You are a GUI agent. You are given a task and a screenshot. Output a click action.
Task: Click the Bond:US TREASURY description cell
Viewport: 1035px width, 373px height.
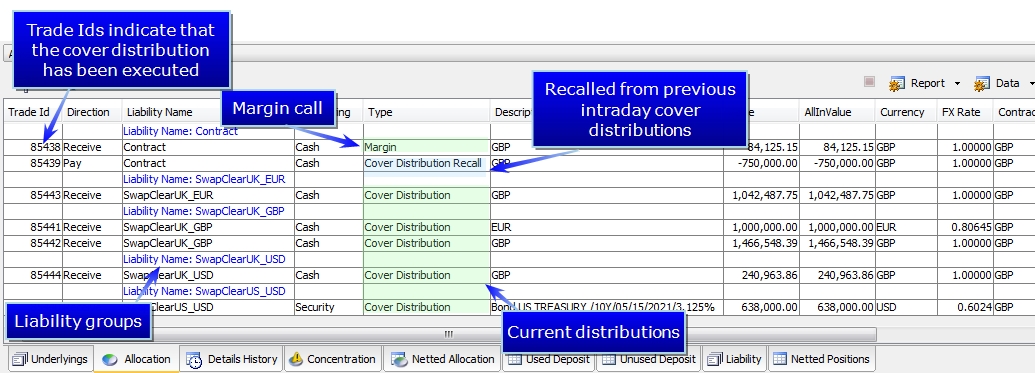(607, 307)
